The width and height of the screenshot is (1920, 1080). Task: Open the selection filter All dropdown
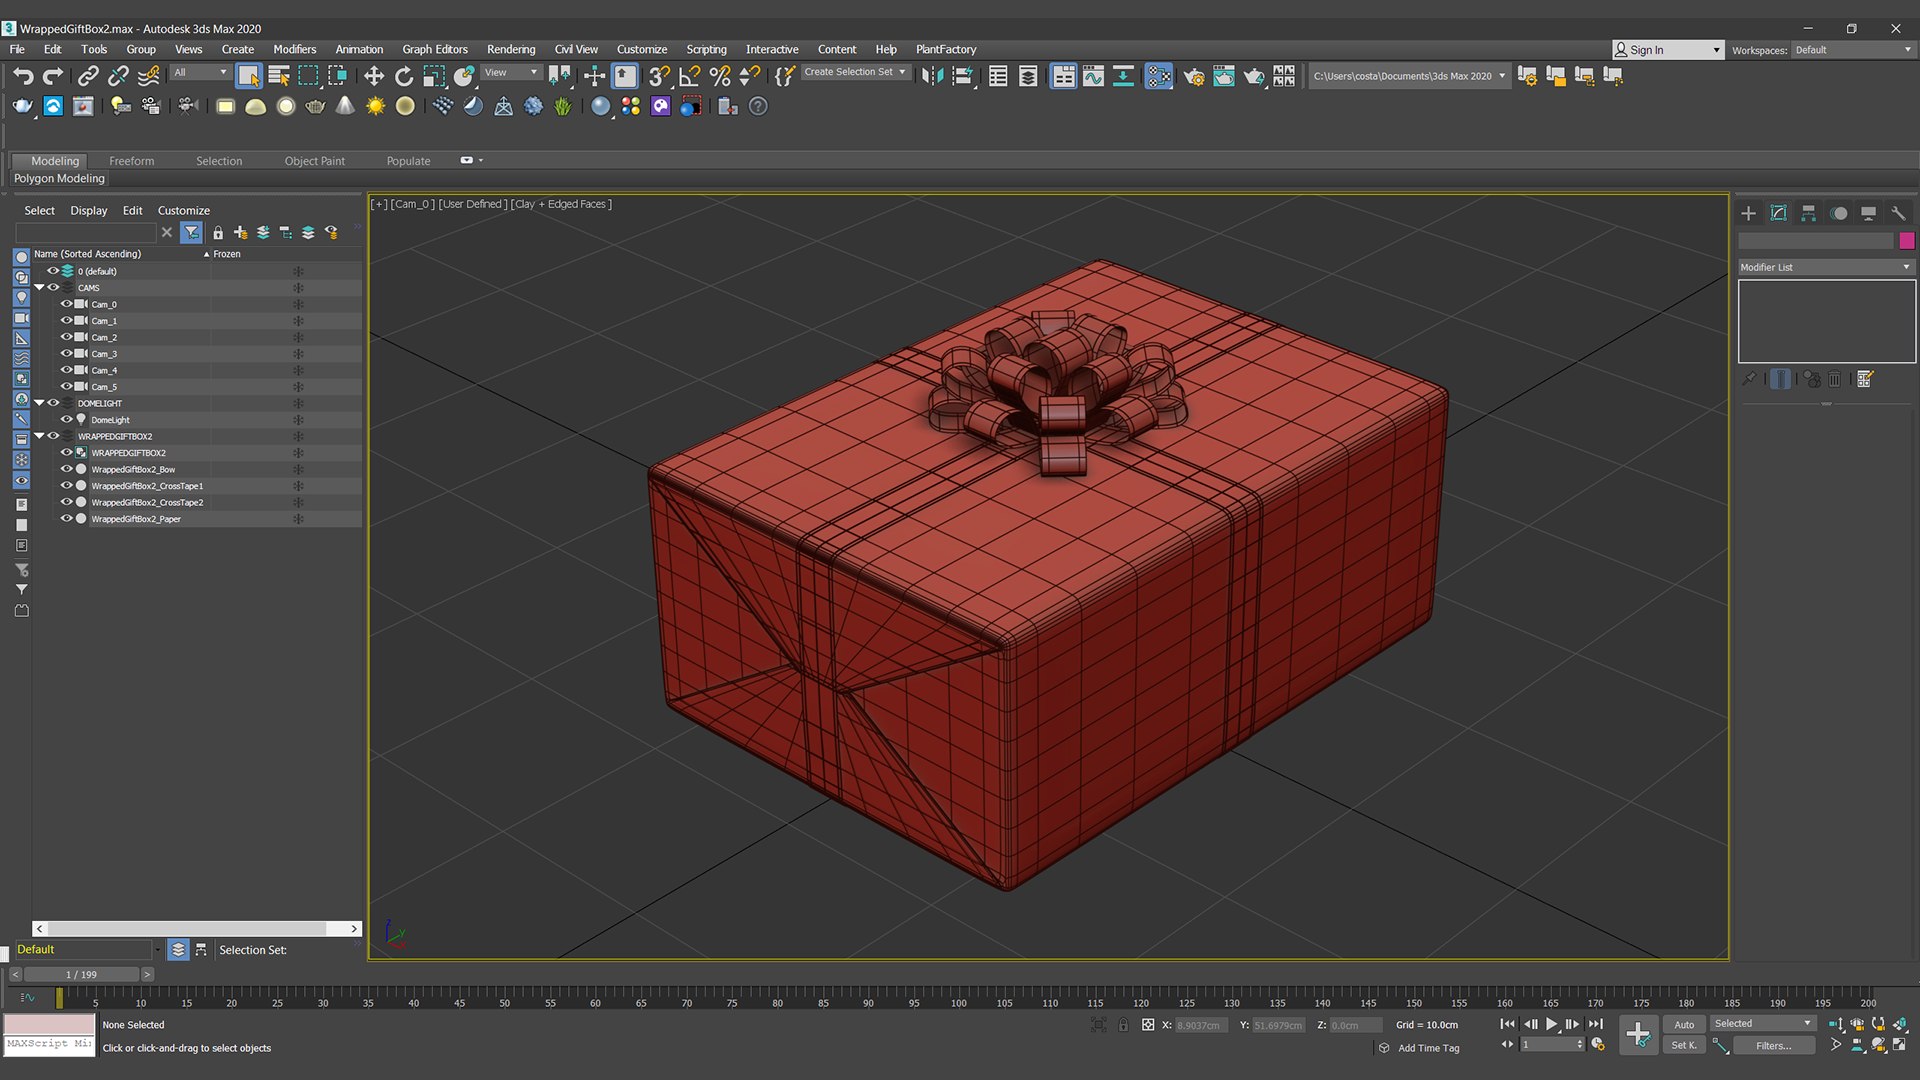(x=200, y=72)
